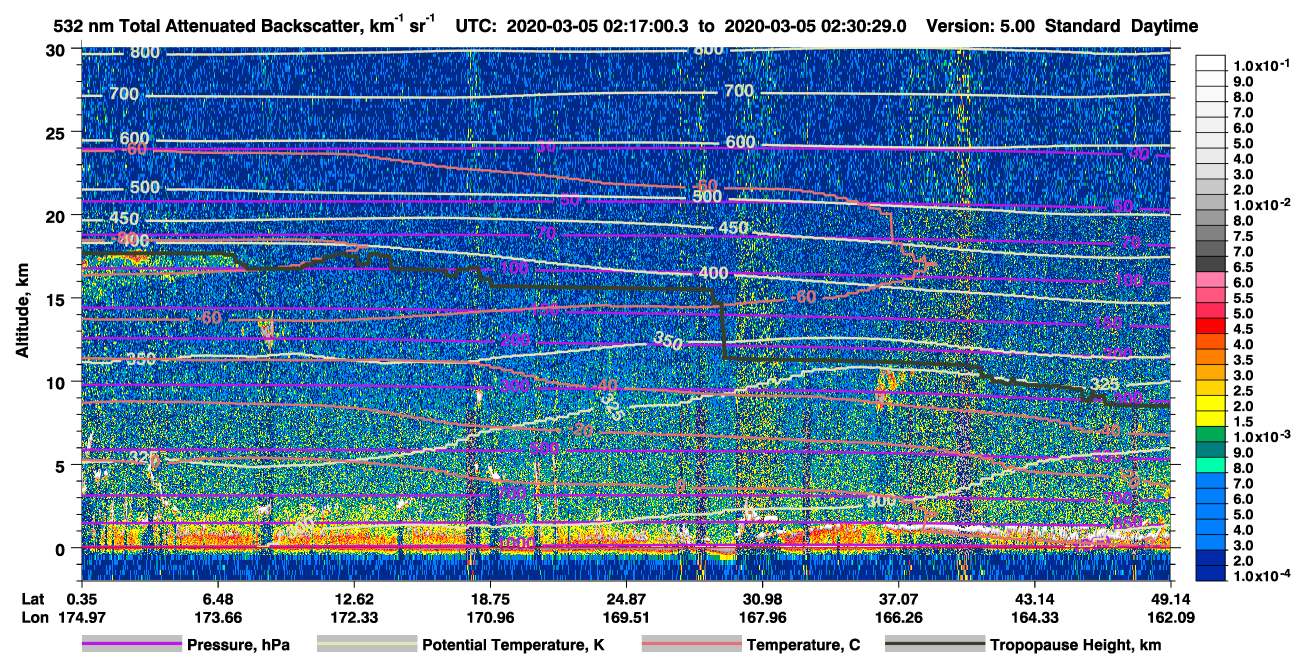Image resolution: width=1300 pixels, height=667 pixels.
Task: Click the Temperature, C salmon legend line
Action: click(x=690, y=645)
